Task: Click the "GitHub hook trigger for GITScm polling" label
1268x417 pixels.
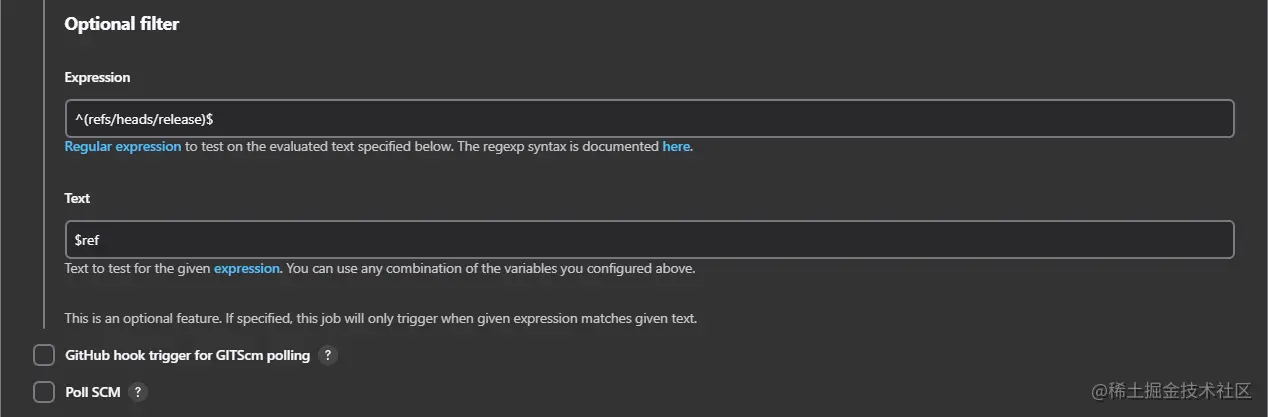Action: click(187, 356)
